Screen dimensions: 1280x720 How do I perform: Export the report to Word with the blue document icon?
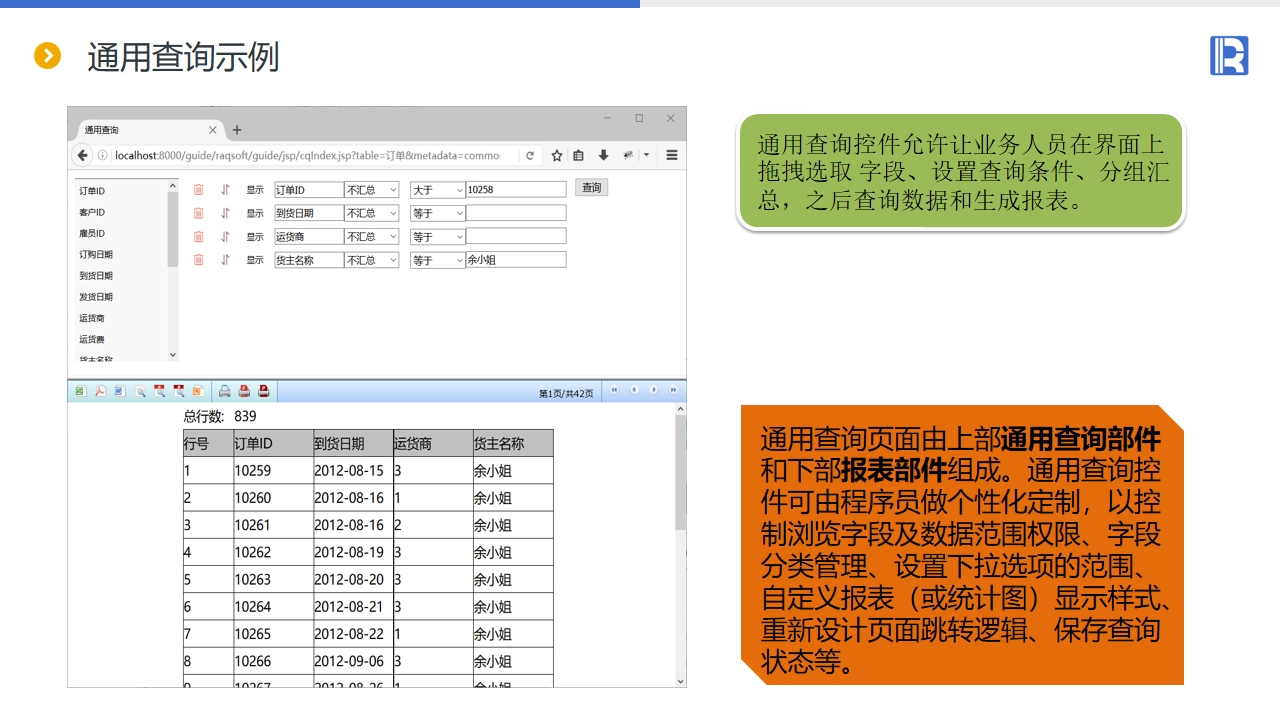coord(119,391)
